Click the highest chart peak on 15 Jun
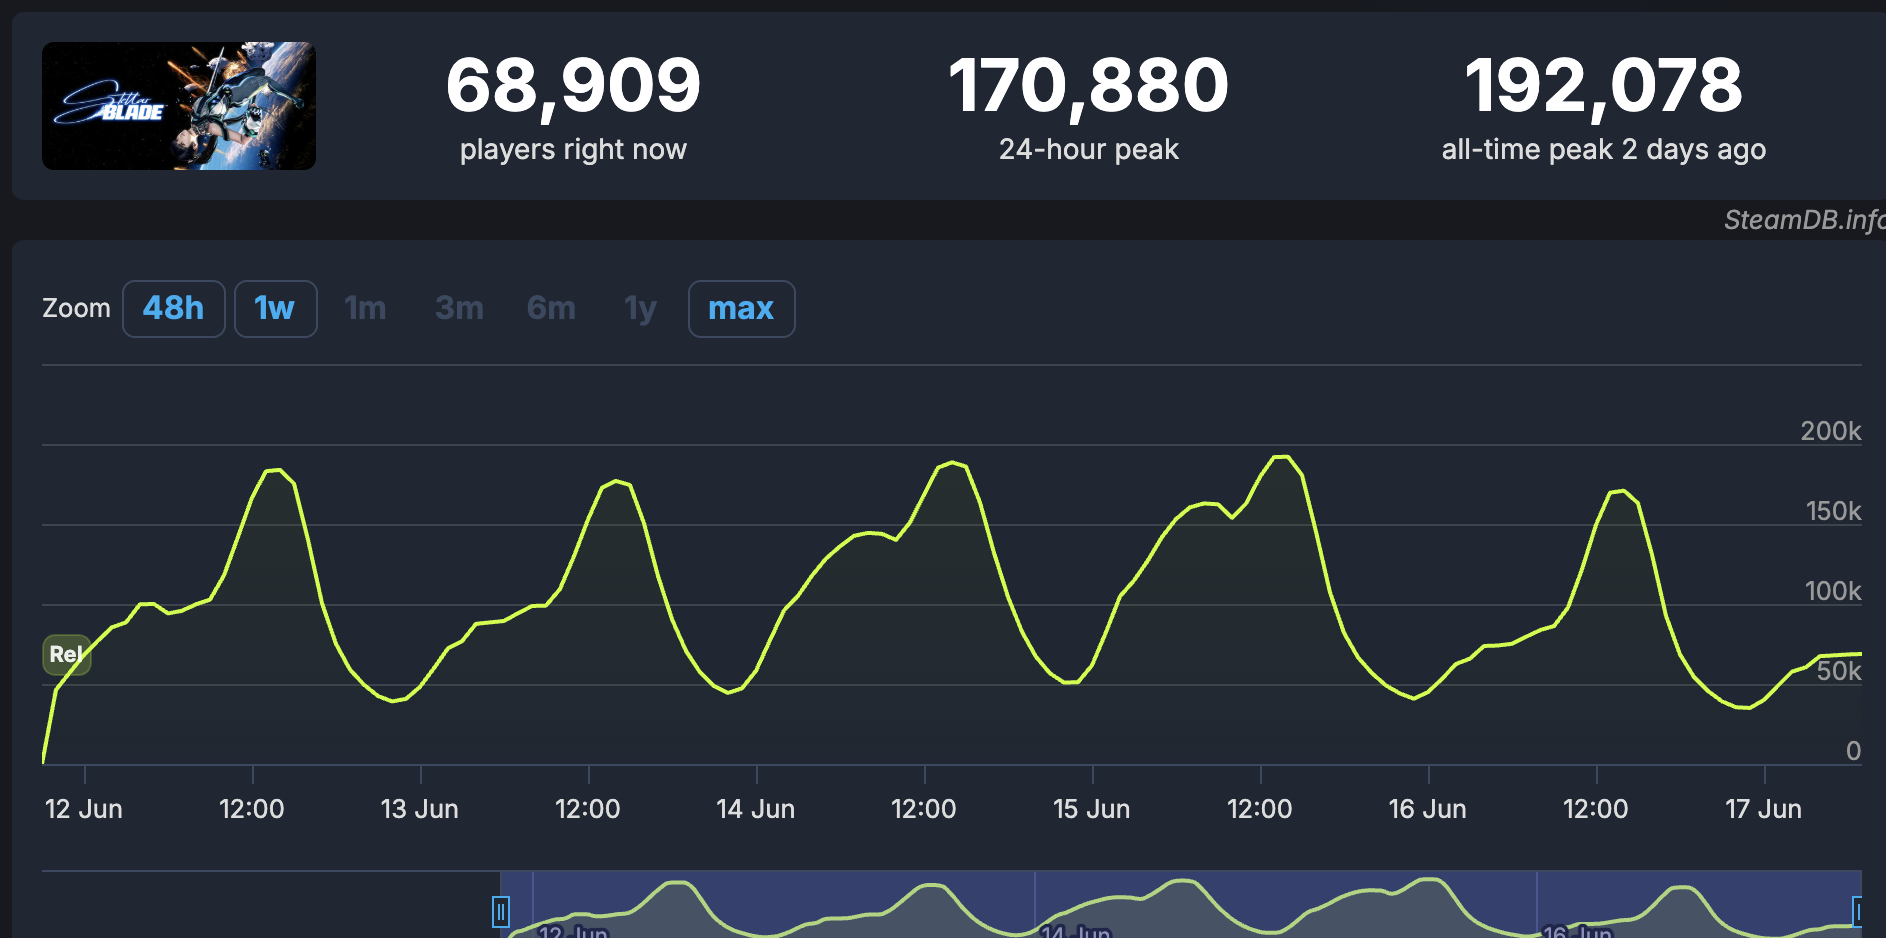Viewport: 1886px width, 938px height. point(1282,457)
